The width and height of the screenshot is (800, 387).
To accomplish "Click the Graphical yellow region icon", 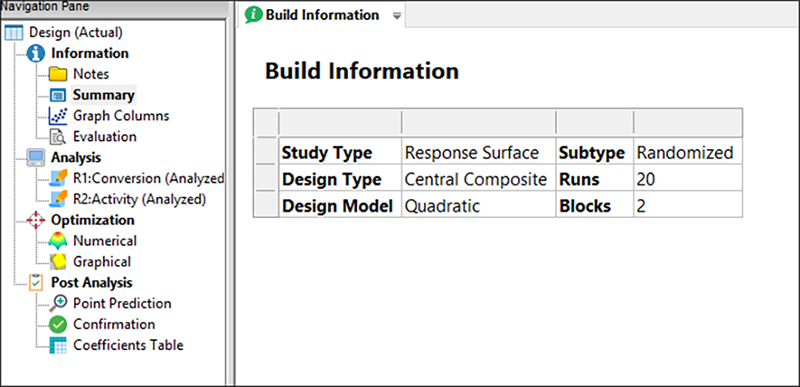I will (58, 262).
